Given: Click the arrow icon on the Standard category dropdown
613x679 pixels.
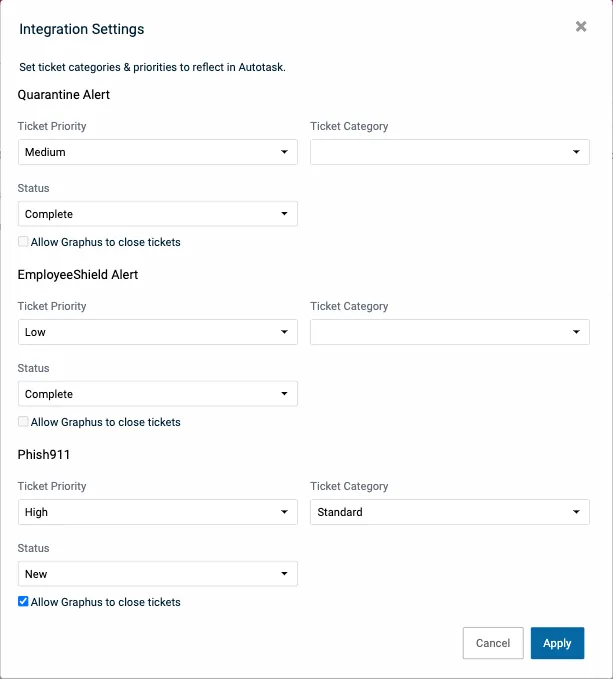Looking at the screenshot, I should click(x=576, y=512).
